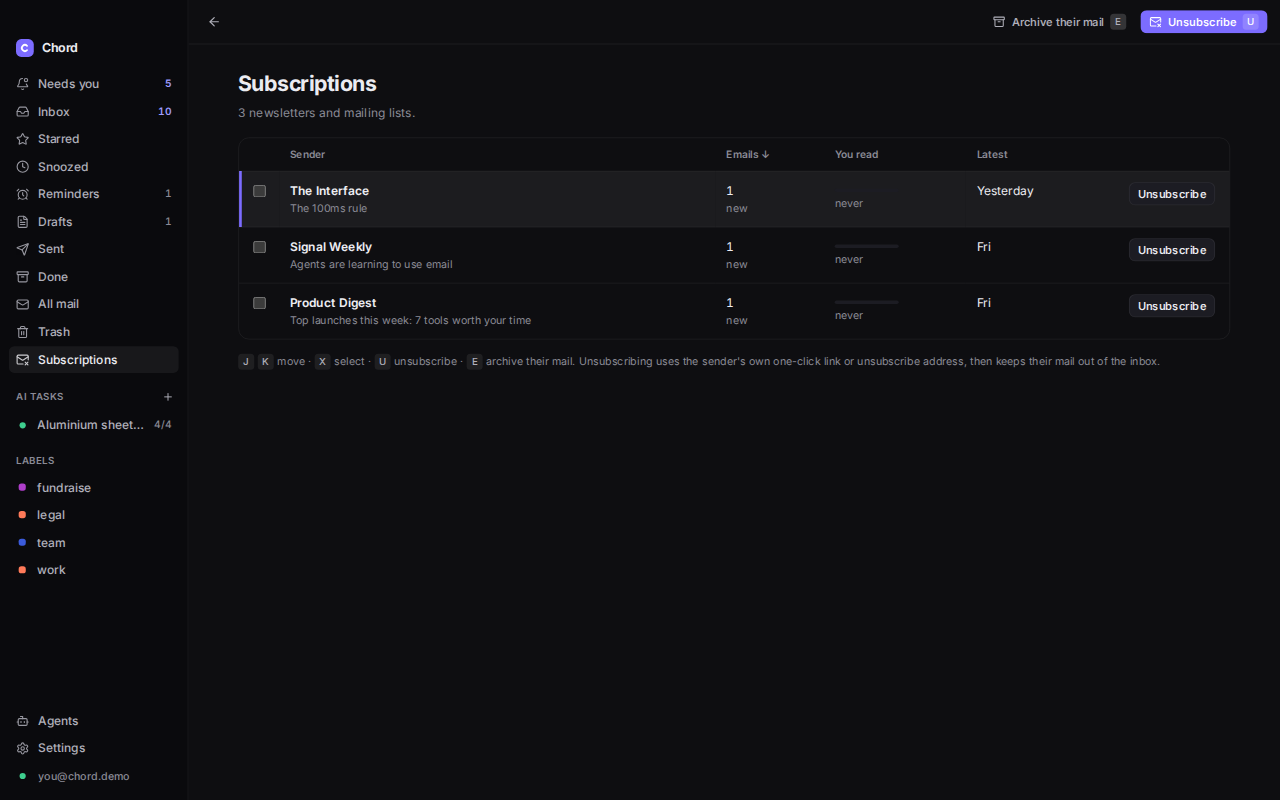Click "The 100ms rule" subject text
The height and width of the screenshot is (800, 1280).
pos(328,209)
